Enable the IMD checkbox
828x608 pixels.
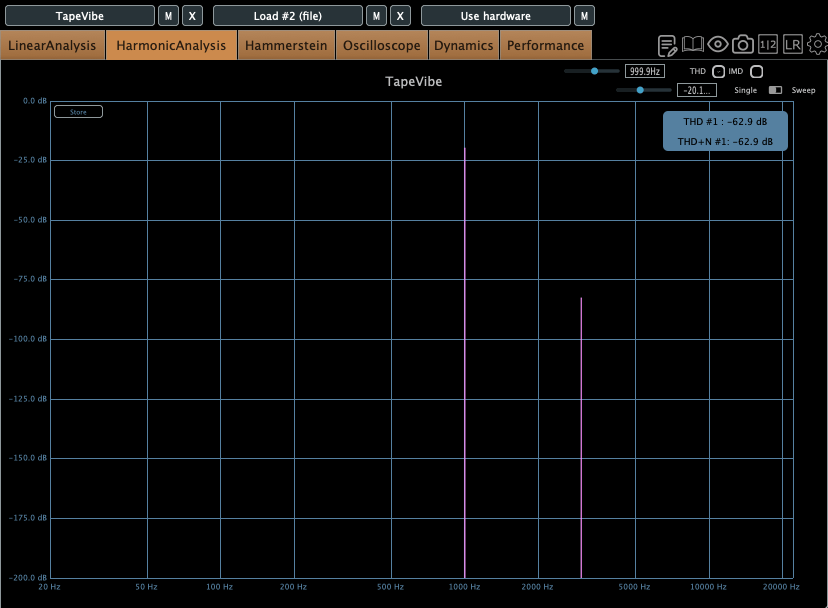(x=756, y=71)
